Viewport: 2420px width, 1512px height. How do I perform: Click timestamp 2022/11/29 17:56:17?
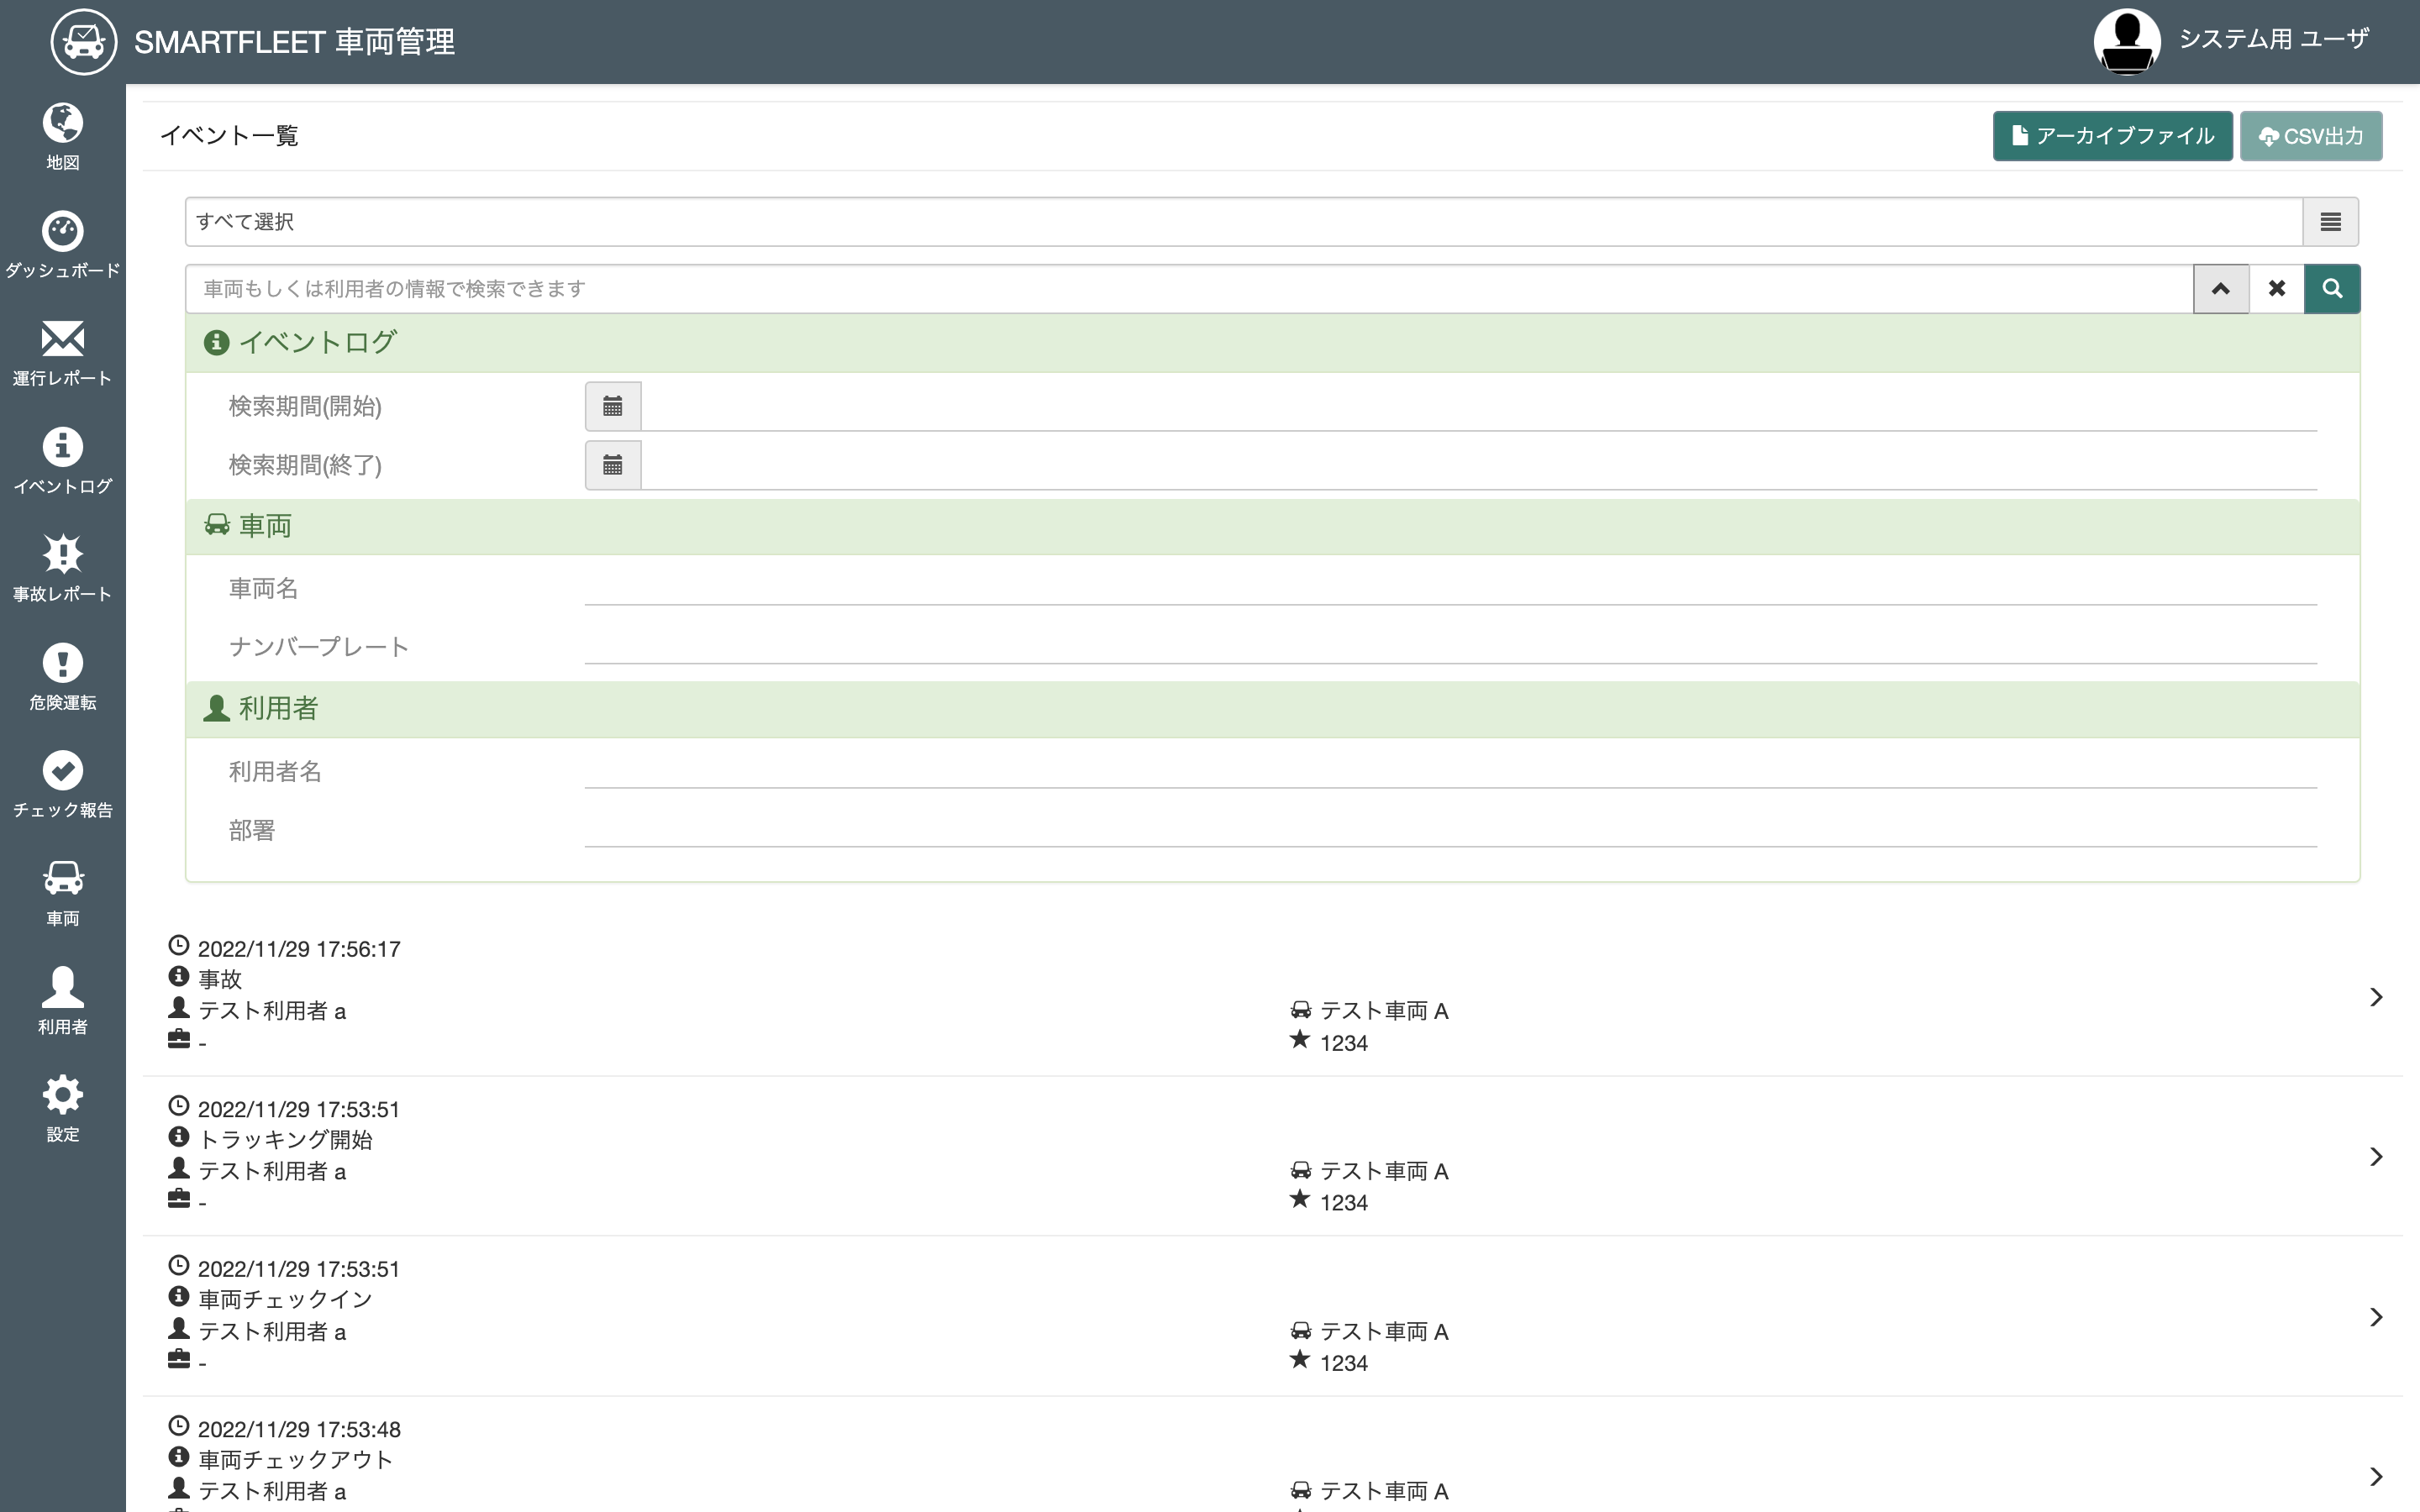[x=299, y=949]
